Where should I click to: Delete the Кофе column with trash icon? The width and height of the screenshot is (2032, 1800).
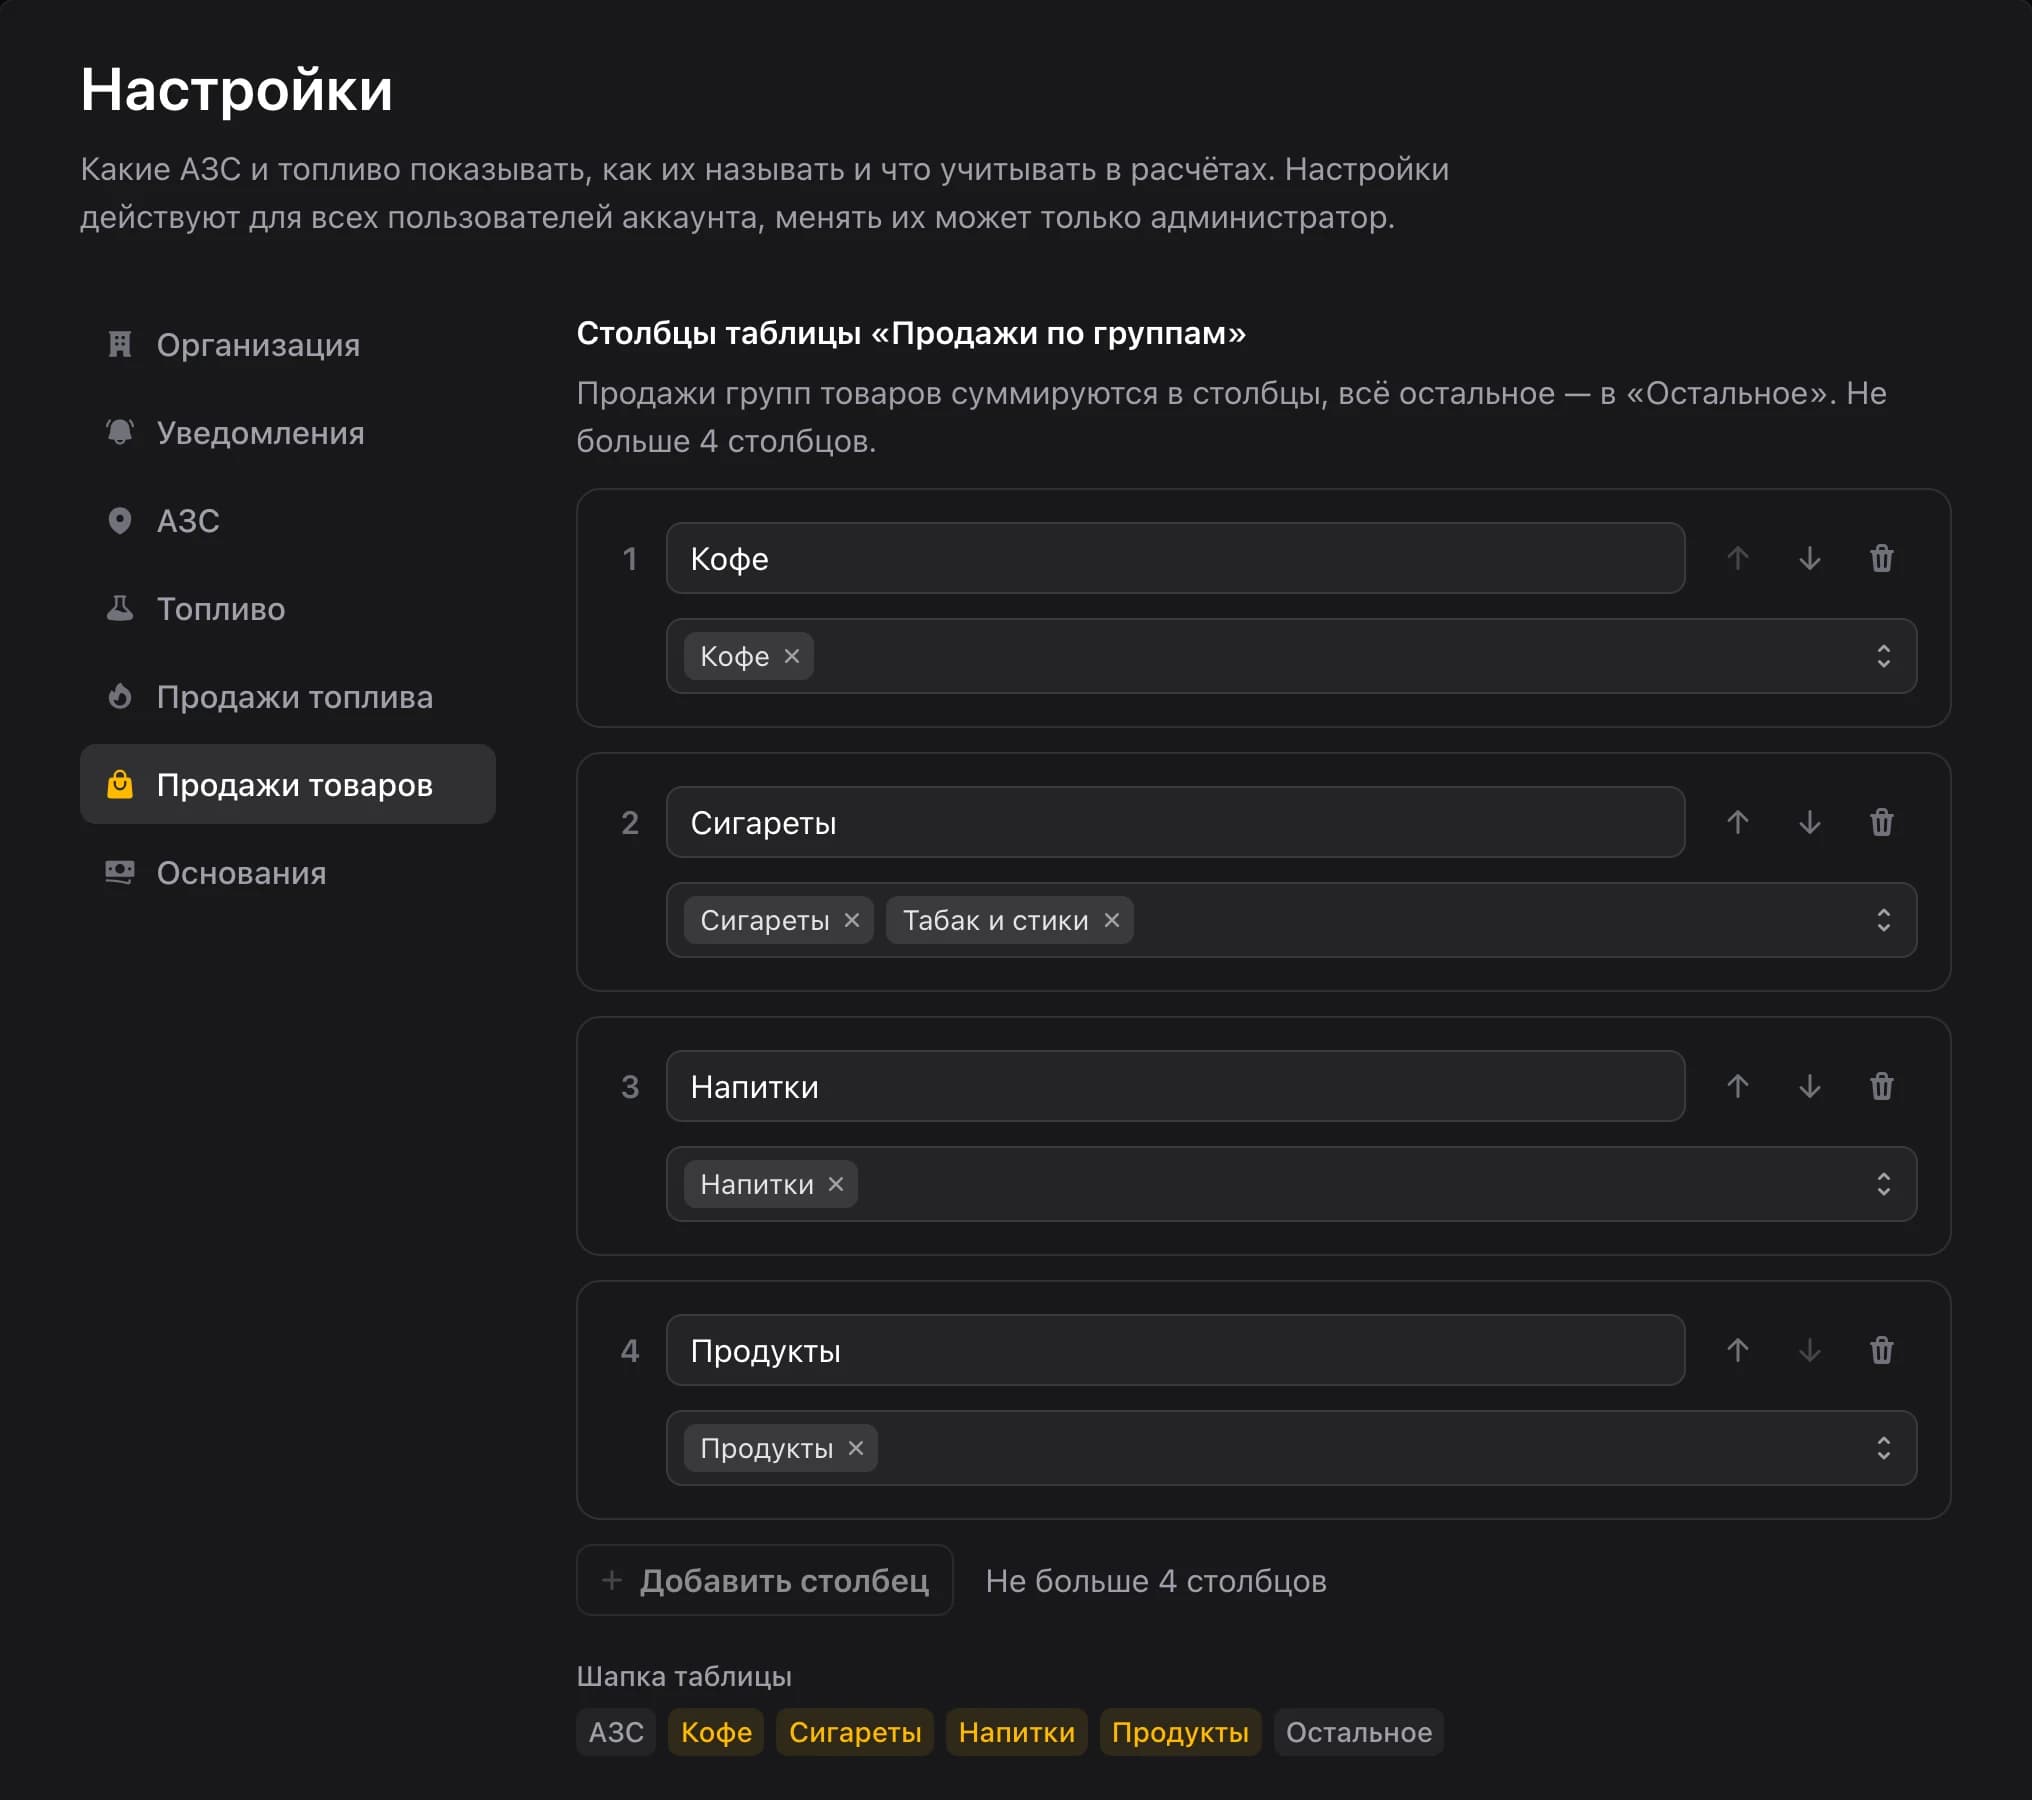pyautogui.click(x=1881, y=558)
